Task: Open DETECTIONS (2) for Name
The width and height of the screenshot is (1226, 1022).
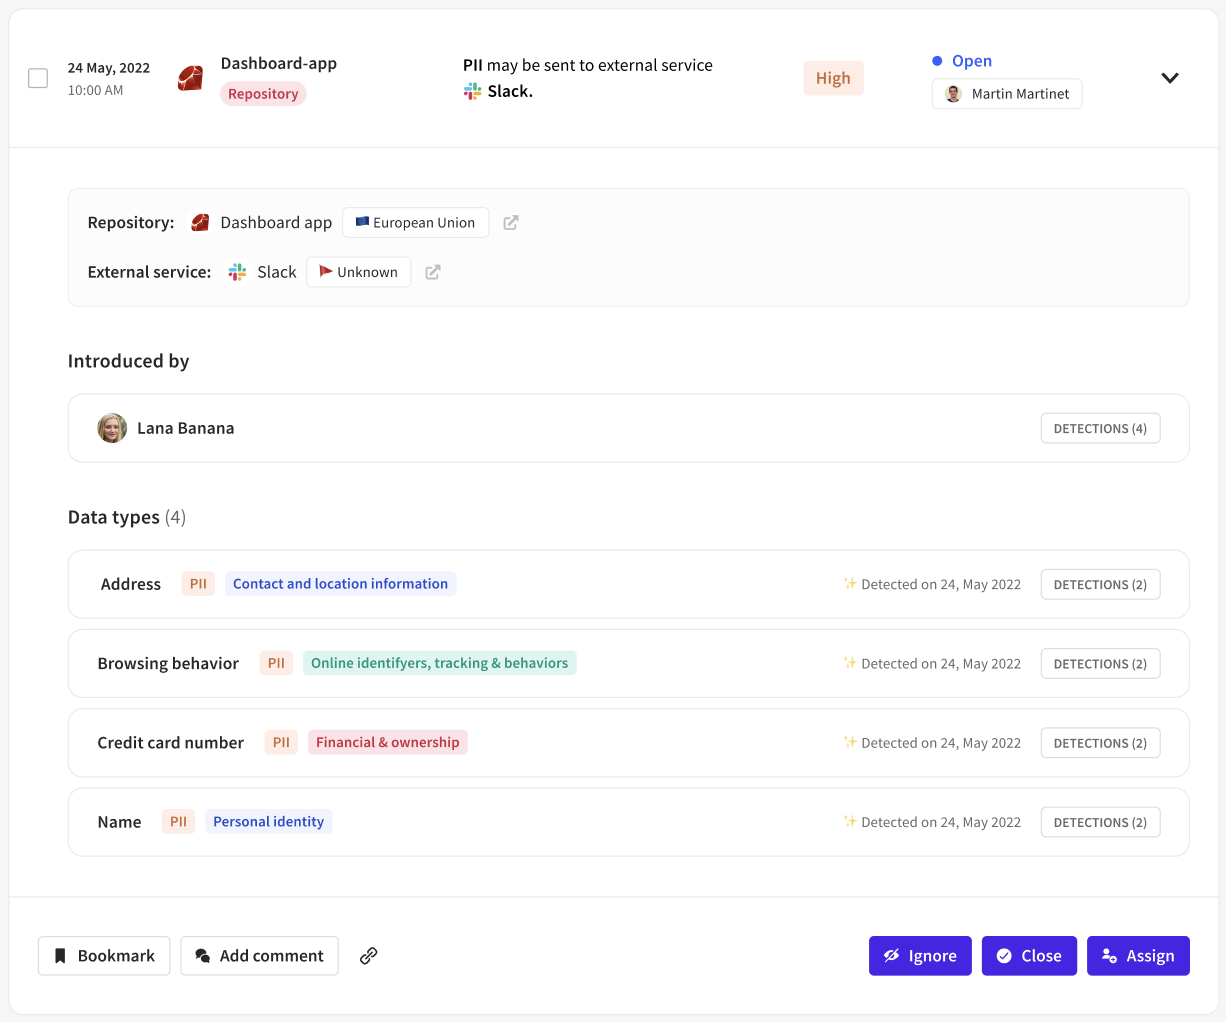Action: tap(1100, 822)
